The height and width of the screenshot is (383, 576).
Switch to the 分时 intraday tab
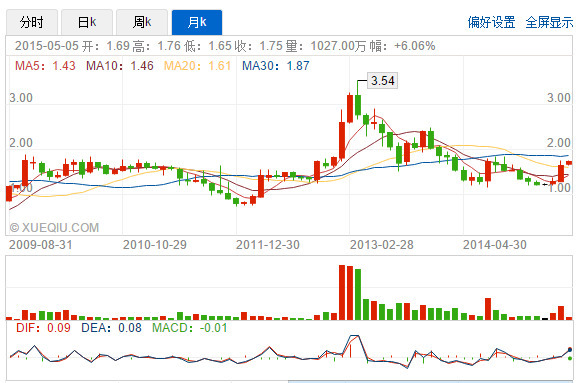tap(32, 22)
